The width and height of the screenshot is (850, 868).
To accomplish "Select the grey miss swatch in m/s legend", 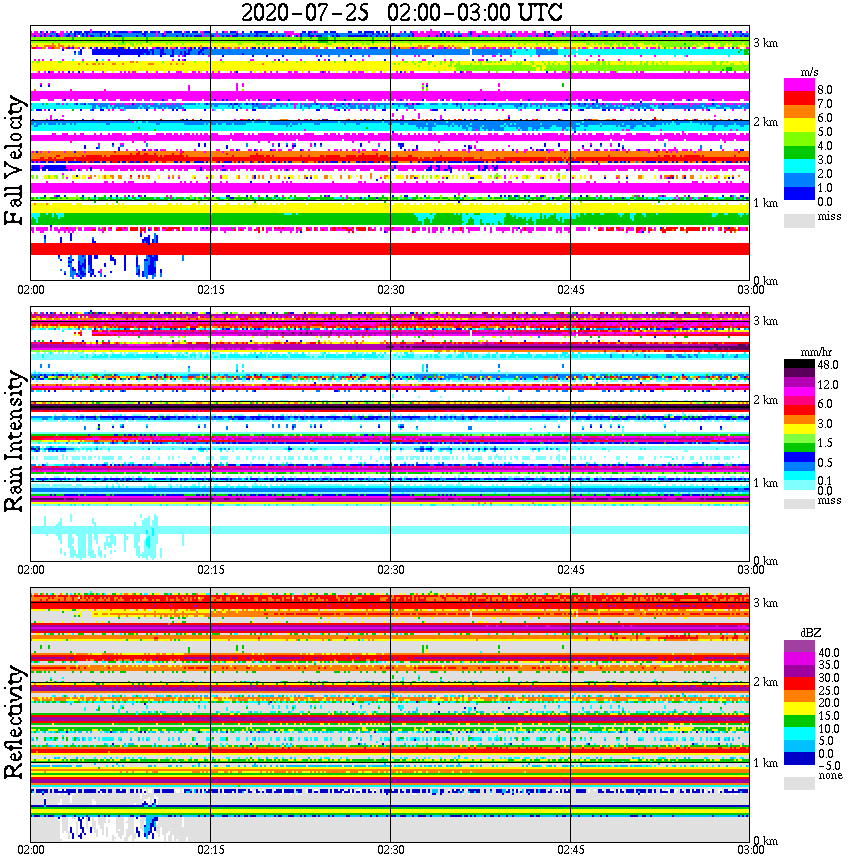I will (x=799, y=220).
